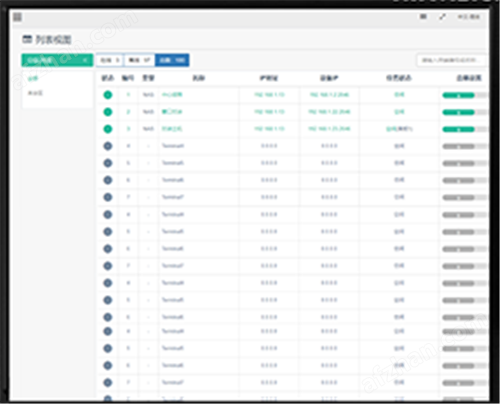Collapse the green group panel header arrow
This screenshot has width=500, height=404.
pos(85,60)
